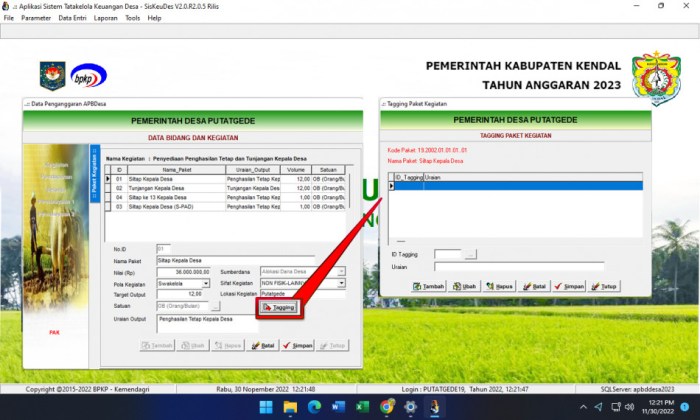Click the Satuan column header
The width and height of the screenshot is (700, 420).
click(x=328, y=170)
